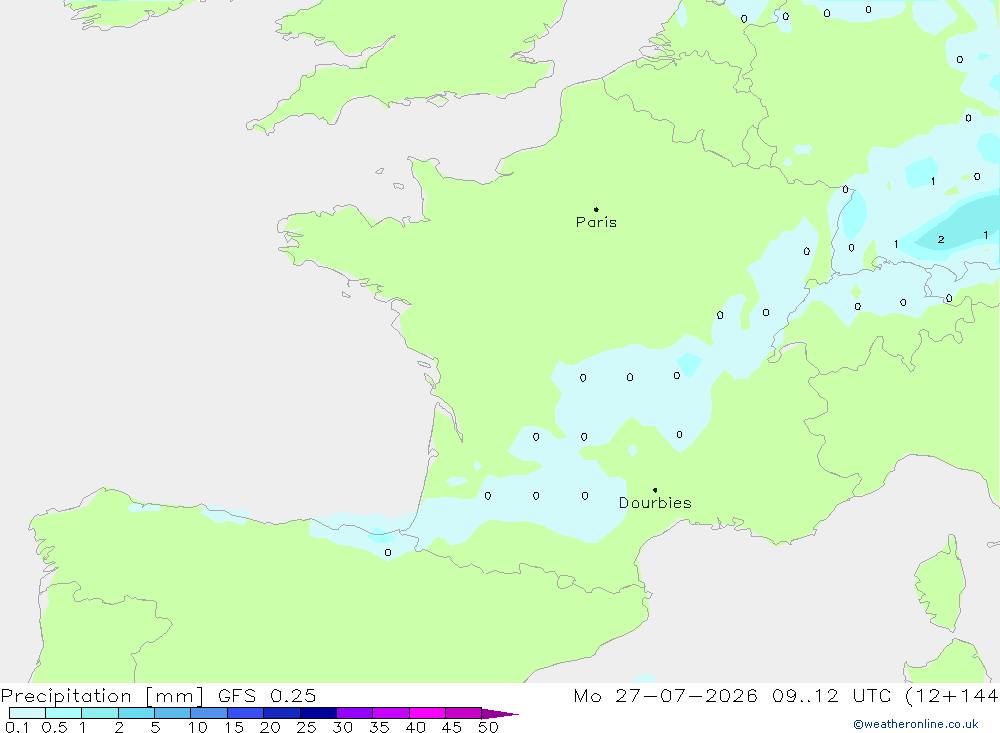
Task: Pick the 20–25 mm dark blue legend swatch
Action: coord(282,713)
